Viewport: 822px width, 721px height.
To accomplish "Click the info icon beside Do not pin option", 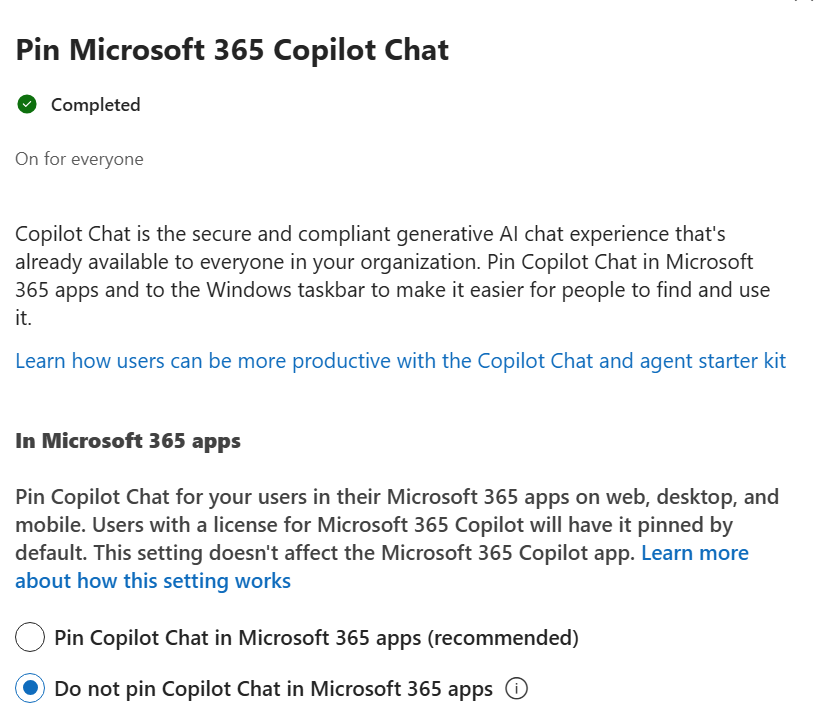I will click(x=516, y=688).
